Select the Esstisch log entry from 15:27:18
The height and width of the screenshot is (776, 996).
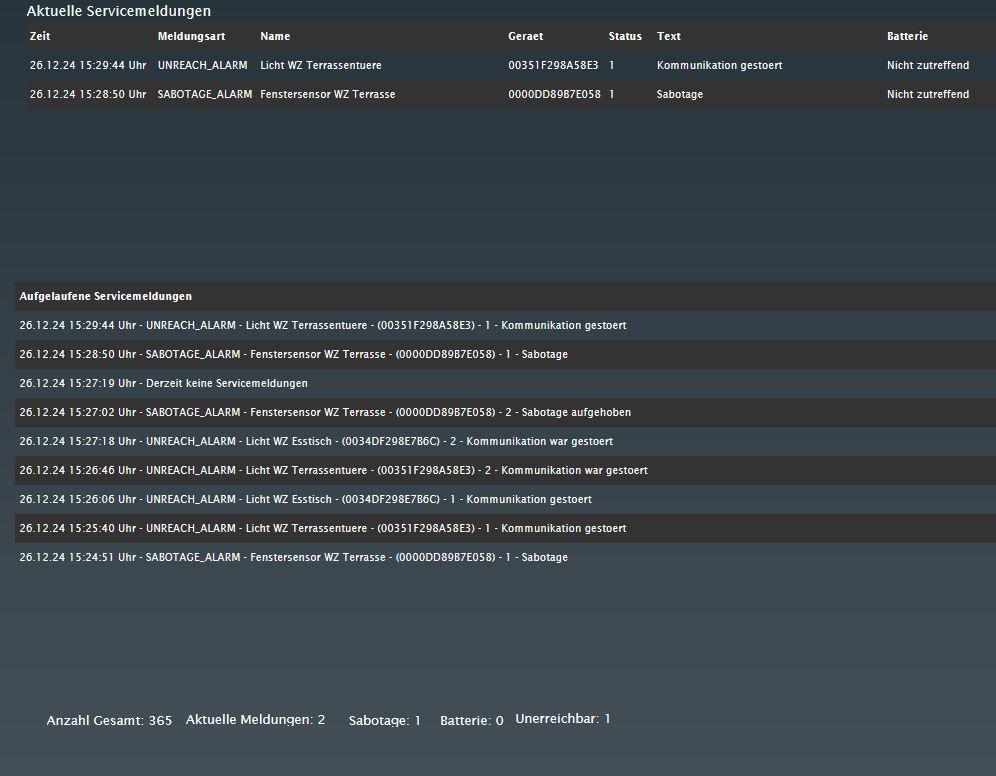pos(316,441)
